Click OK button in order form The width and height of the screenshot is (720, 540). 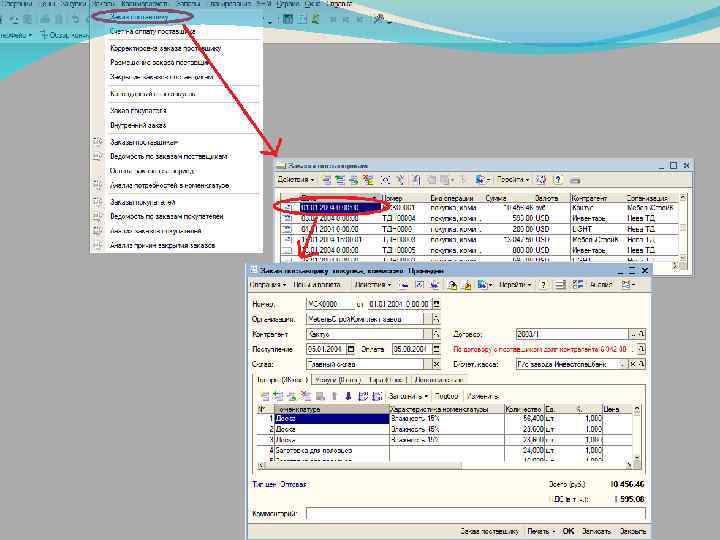point(568,531)
